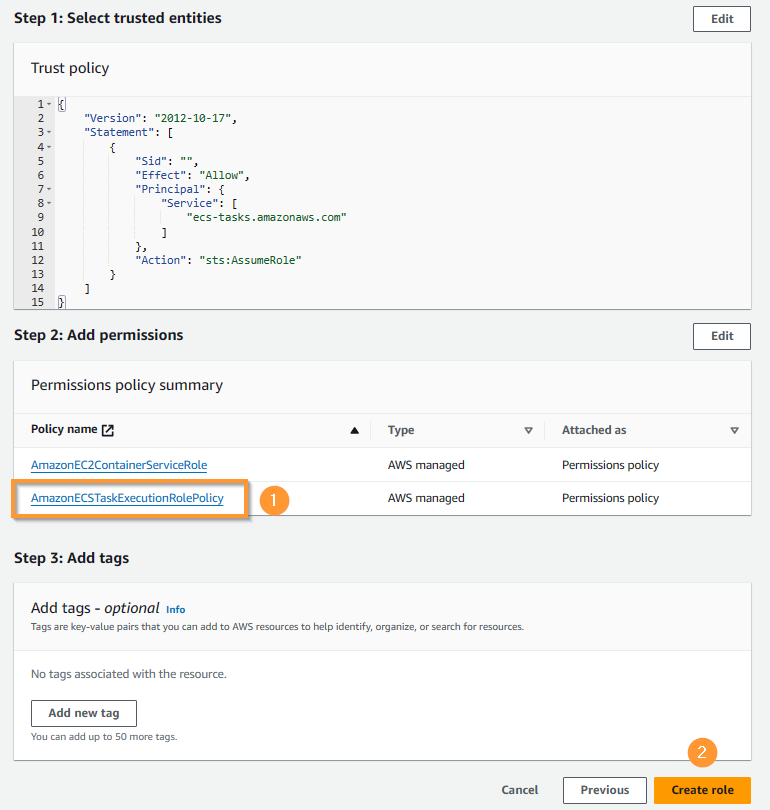Open AmazonEC2ContainerServiceRole policy link

click(119, 465)
